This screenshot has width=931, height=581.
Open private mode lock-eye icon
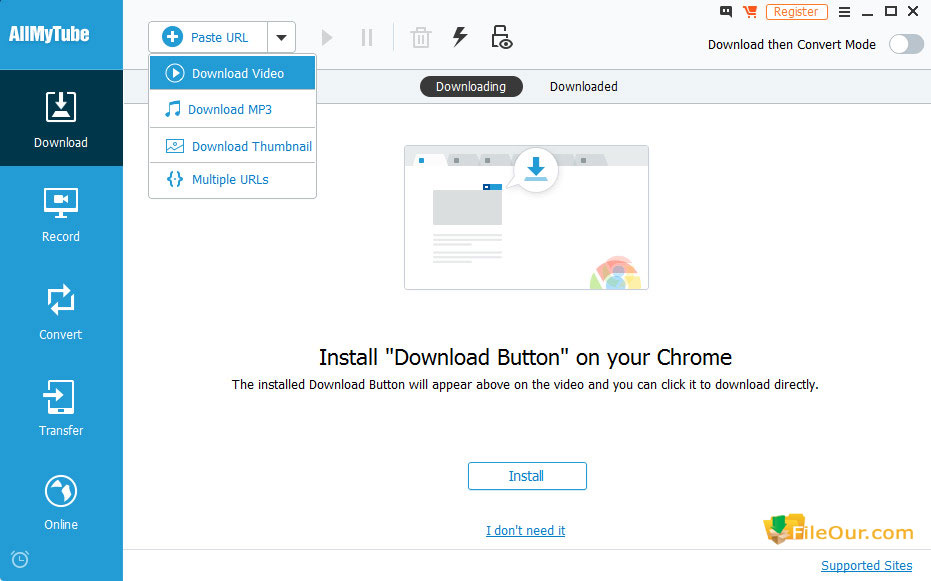pos(502,37)
